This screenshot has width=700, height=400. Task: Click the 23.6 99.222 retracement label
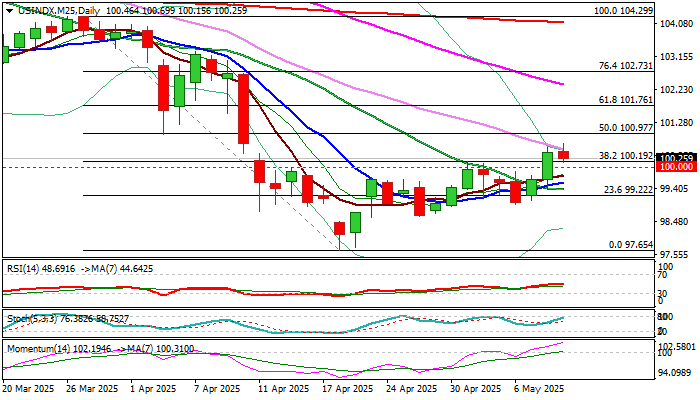coord(629,190)
